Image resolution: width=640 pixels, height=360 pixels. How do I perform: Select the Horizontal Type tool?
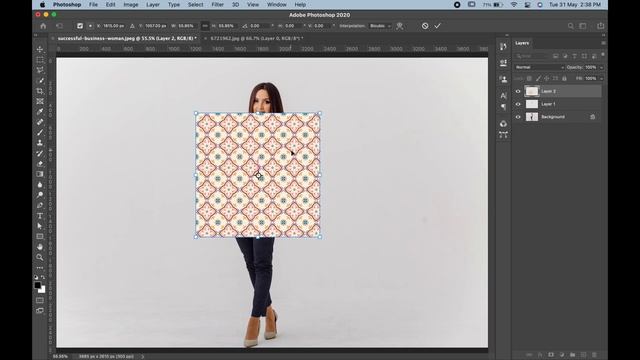click(x=40, y=216)
